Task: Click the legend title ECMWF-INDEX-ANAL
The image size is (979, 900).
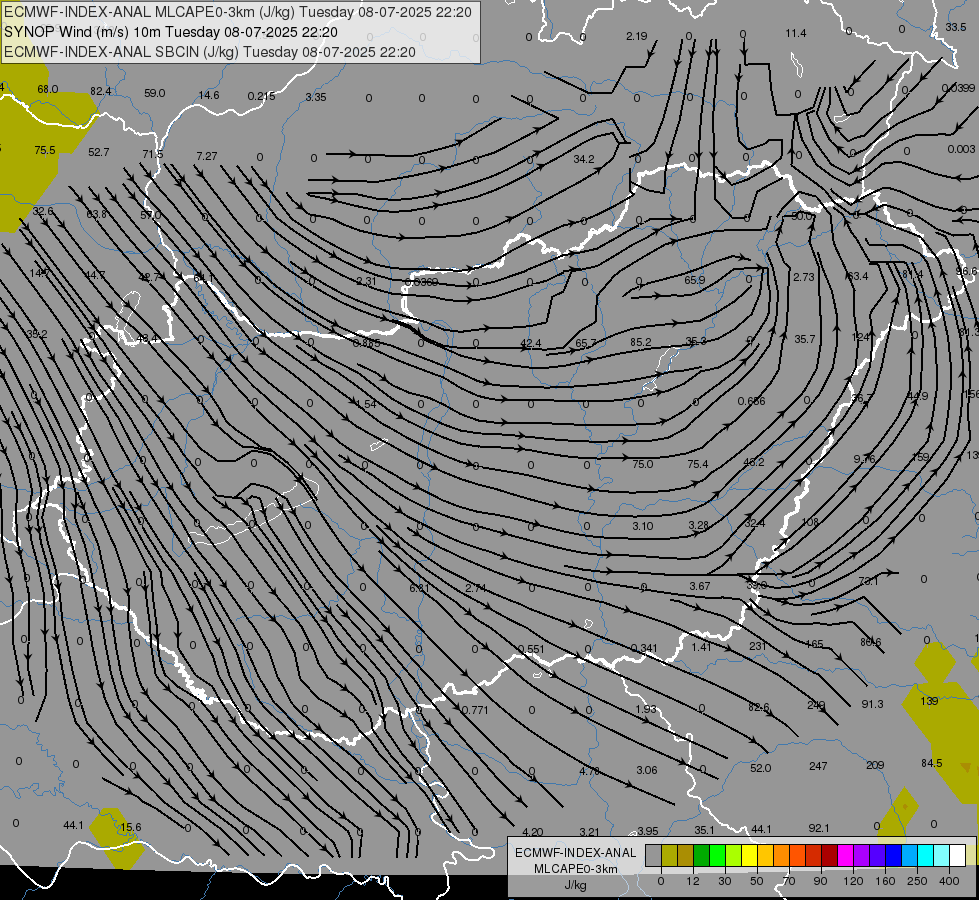Action: click(x=576, y=853)
